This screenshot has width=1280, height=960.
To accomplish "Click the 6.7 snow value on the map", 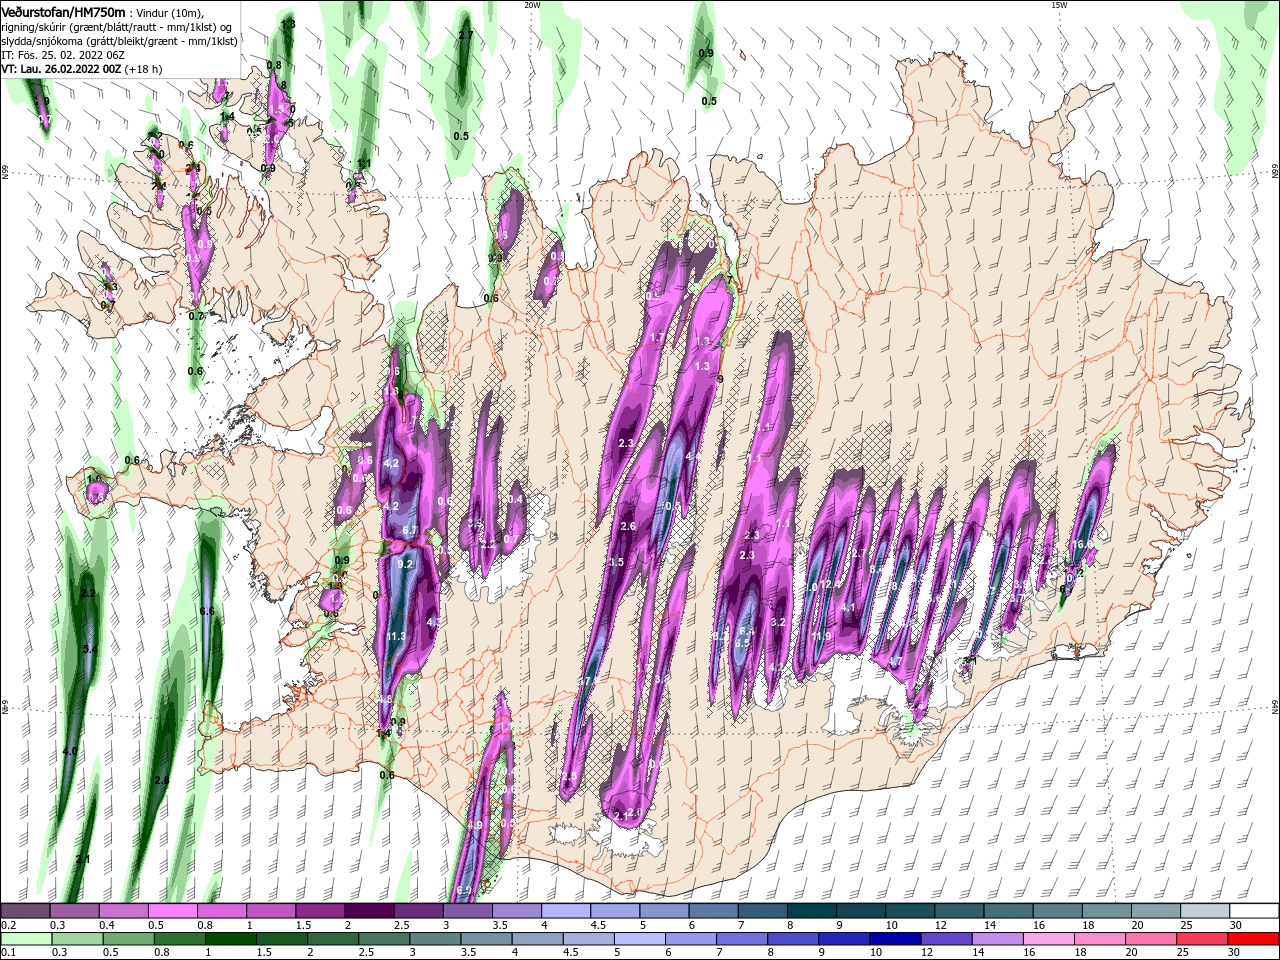I will [409, 530].
